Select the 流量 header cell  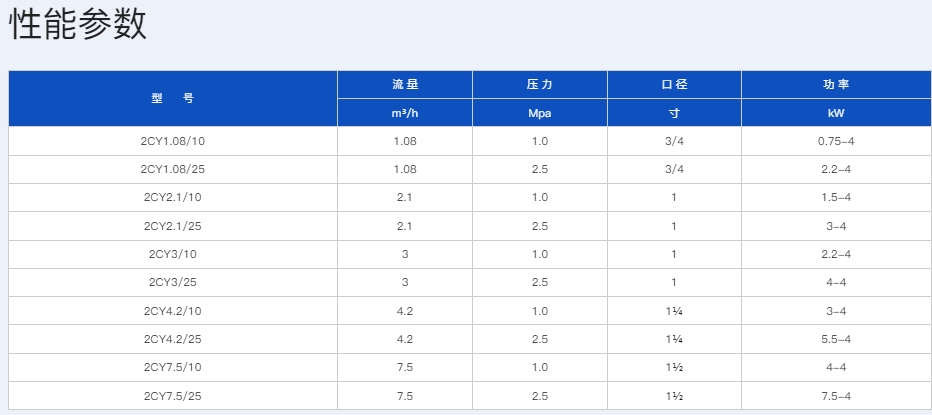click(405, 85)
